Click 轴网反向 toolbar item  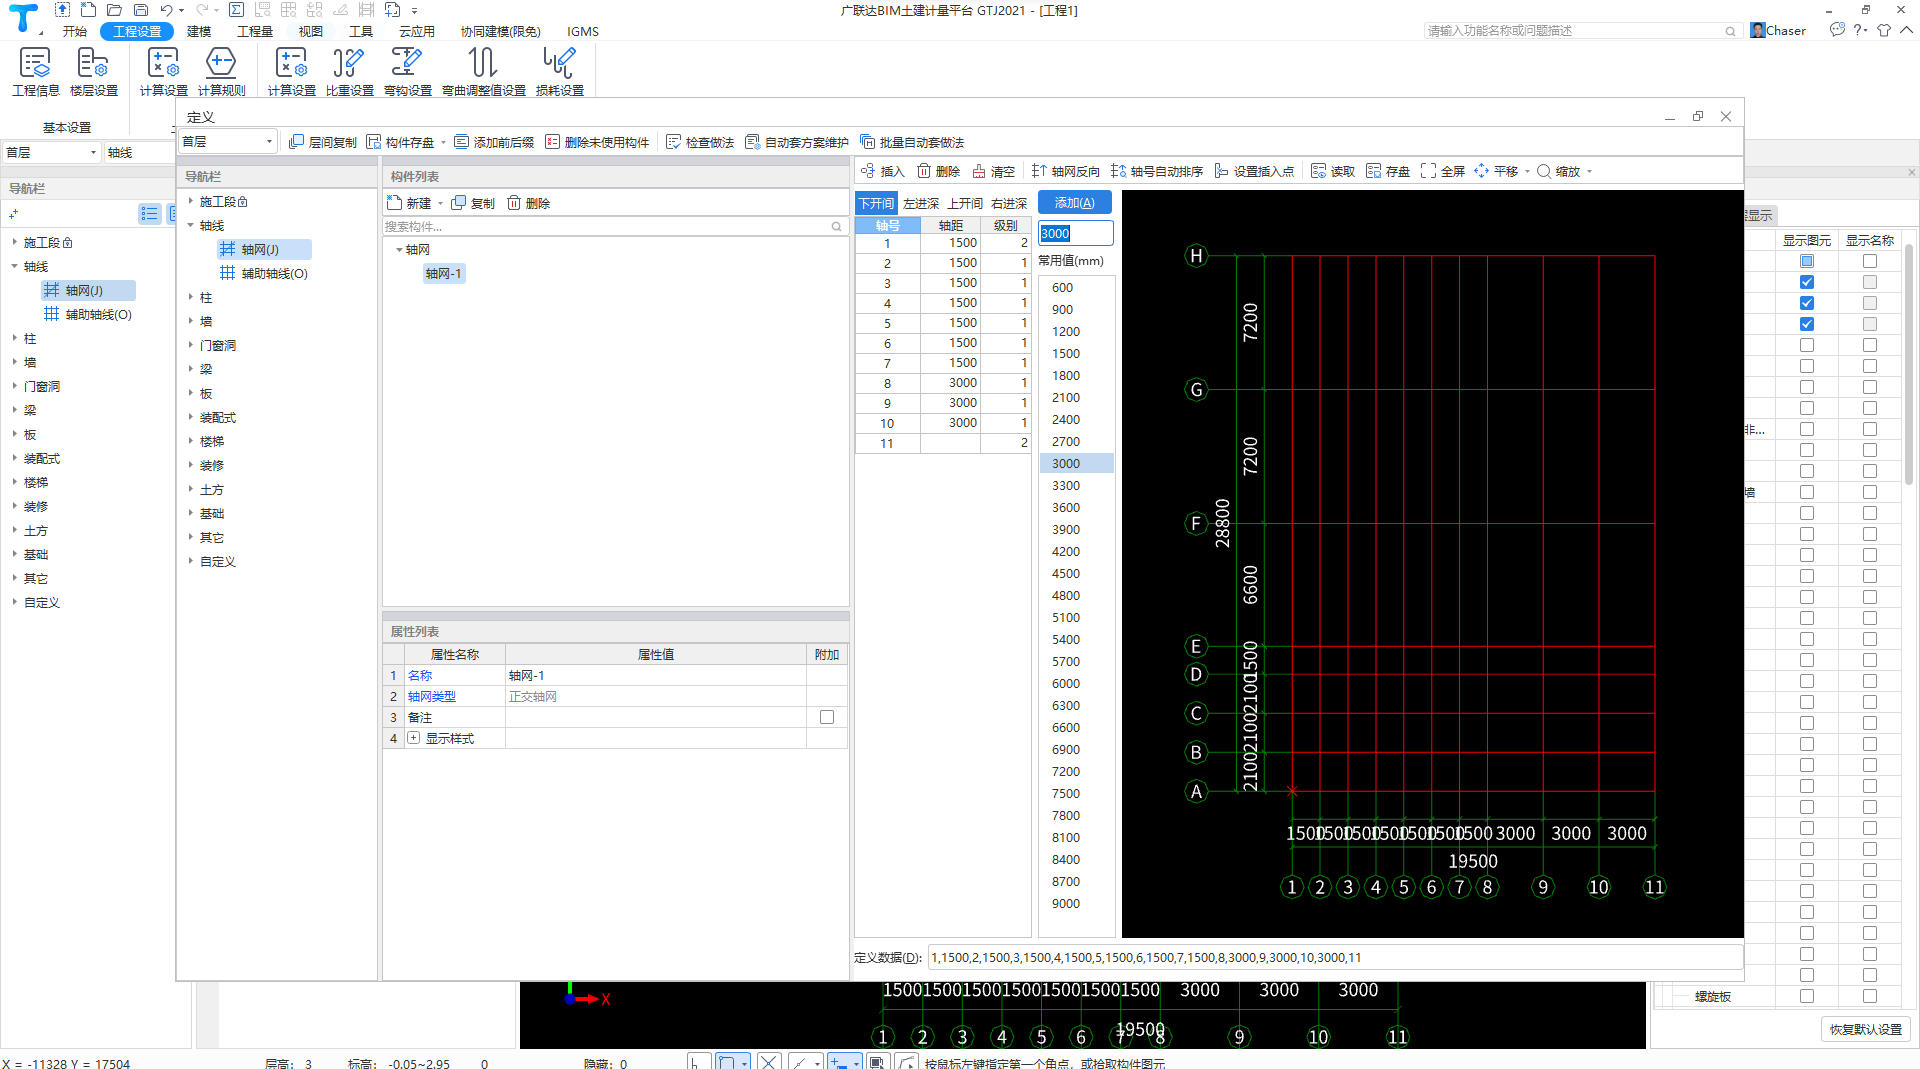1066,171
